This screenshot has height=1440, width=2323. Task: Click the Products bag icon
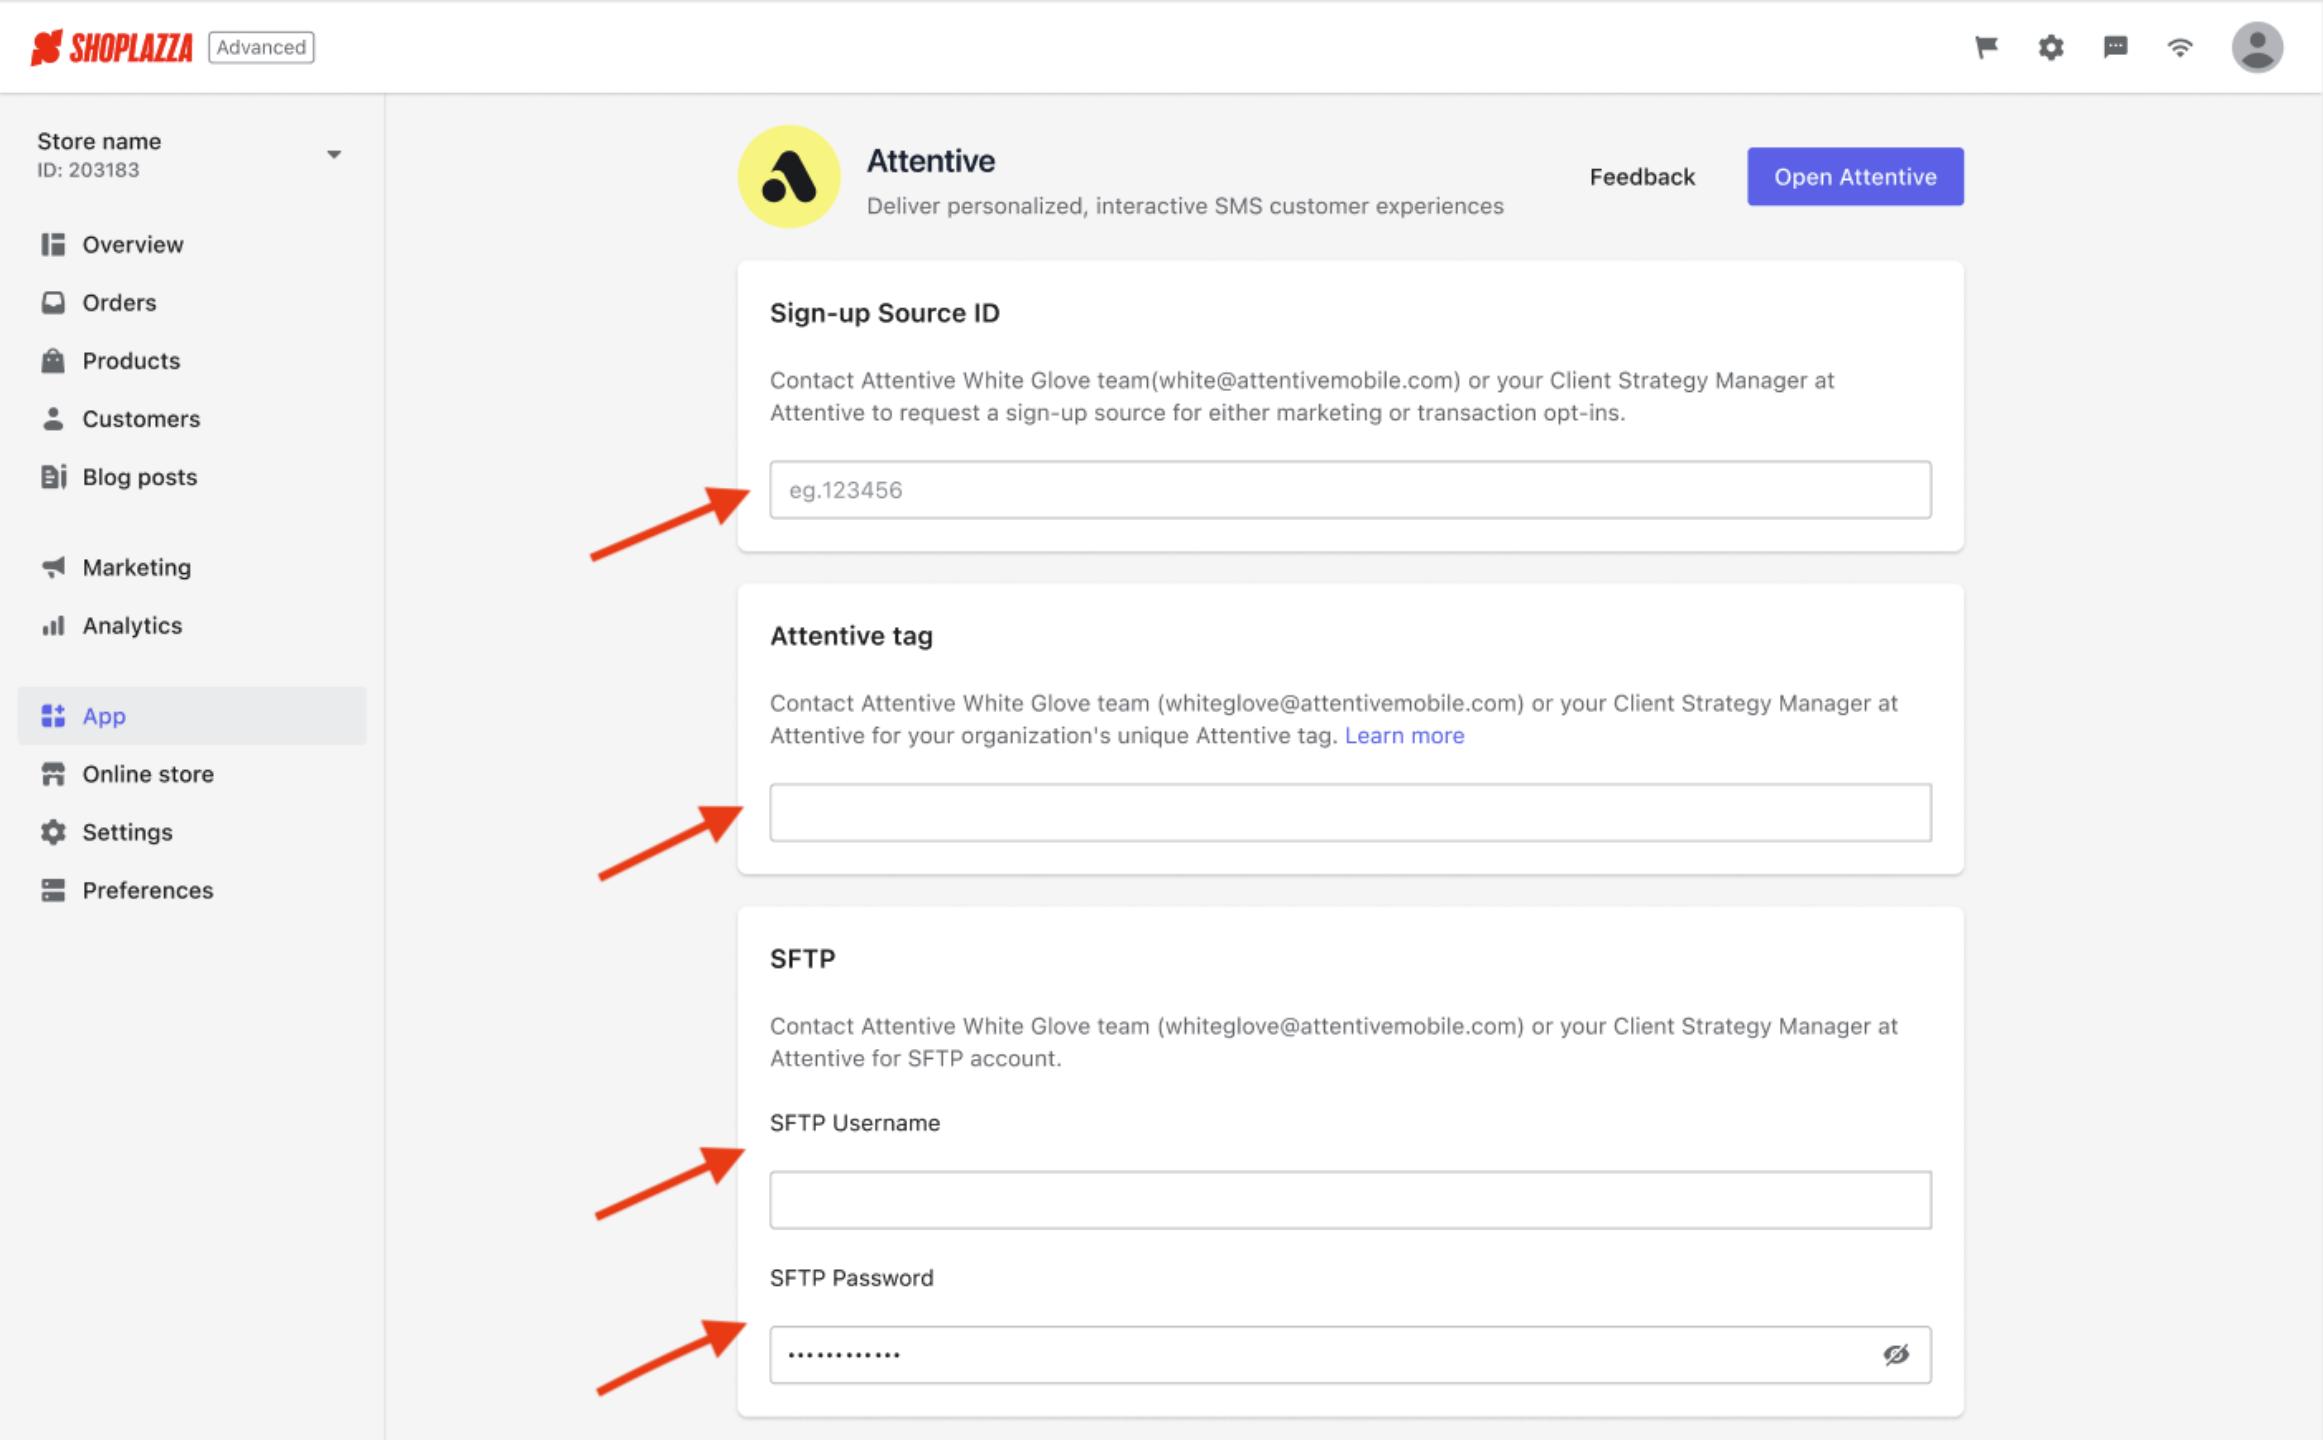(53, 360)
